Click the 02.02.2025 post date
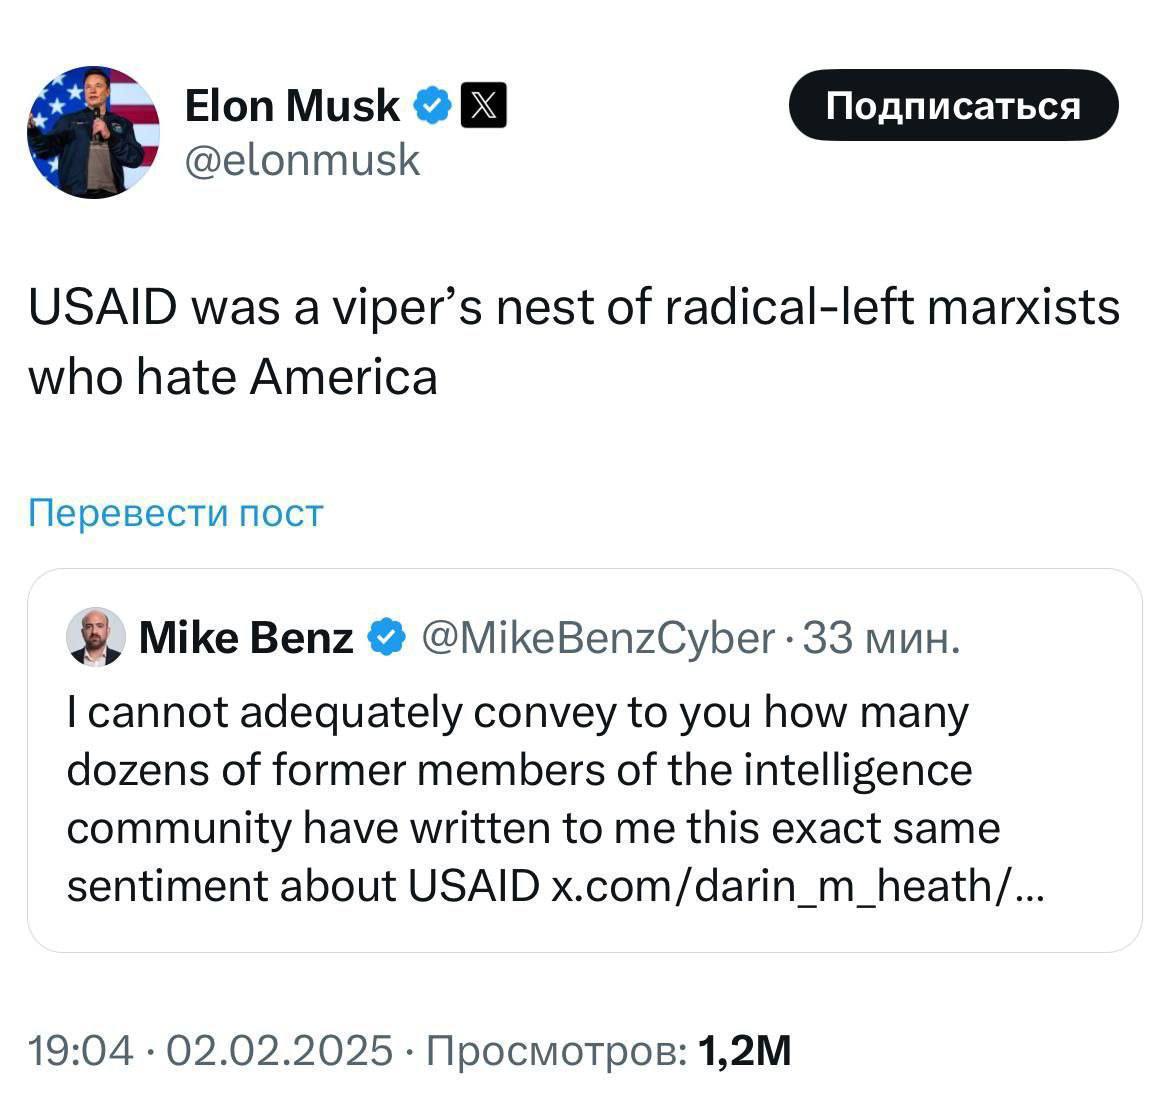 coord(280,1051)
